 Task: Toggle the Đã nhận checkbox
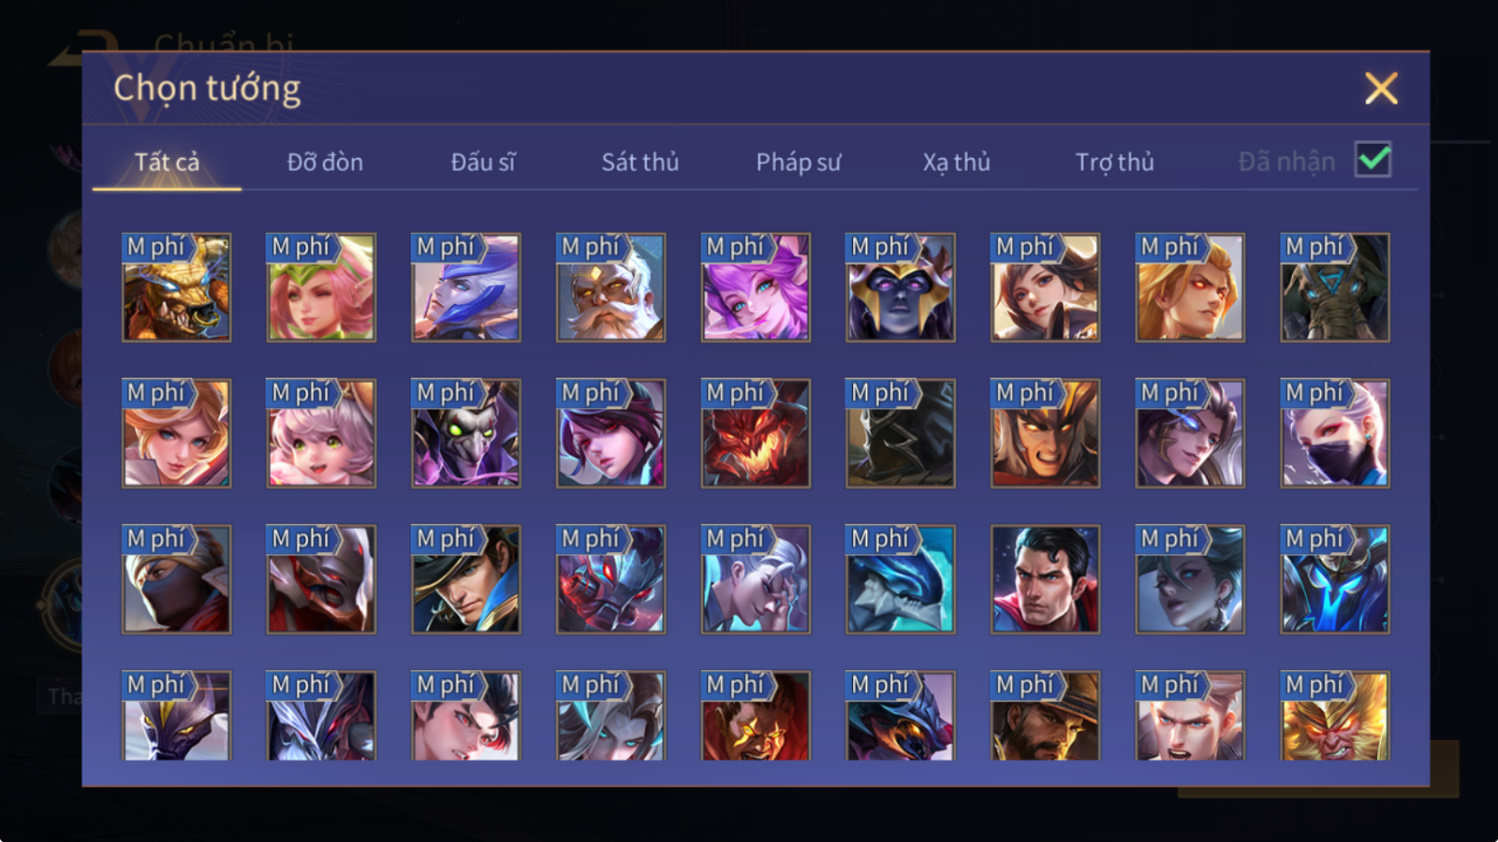click(1373, 160)
